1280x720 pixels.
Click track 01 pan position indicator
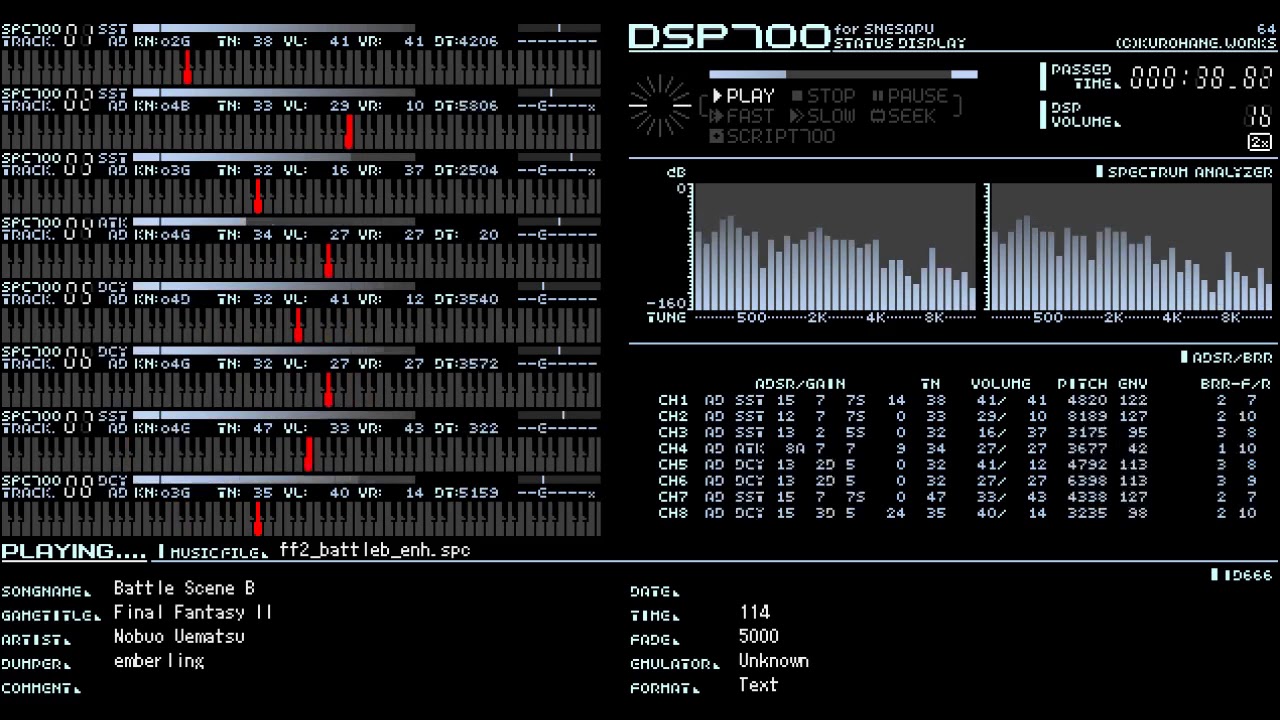(558, 28)
